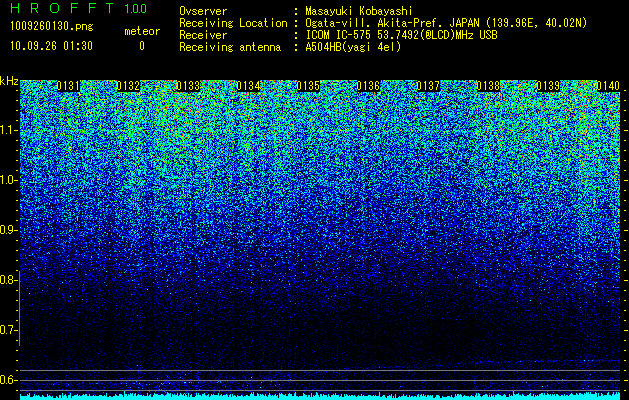
Task: Click the date stamp 10.09.26 01:30
Action: (51, 46)
